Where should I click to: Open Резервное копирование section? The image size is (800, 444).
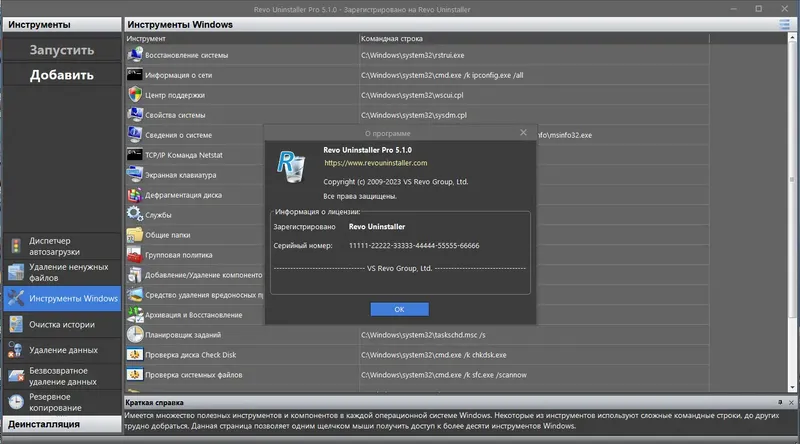[62, 402]
